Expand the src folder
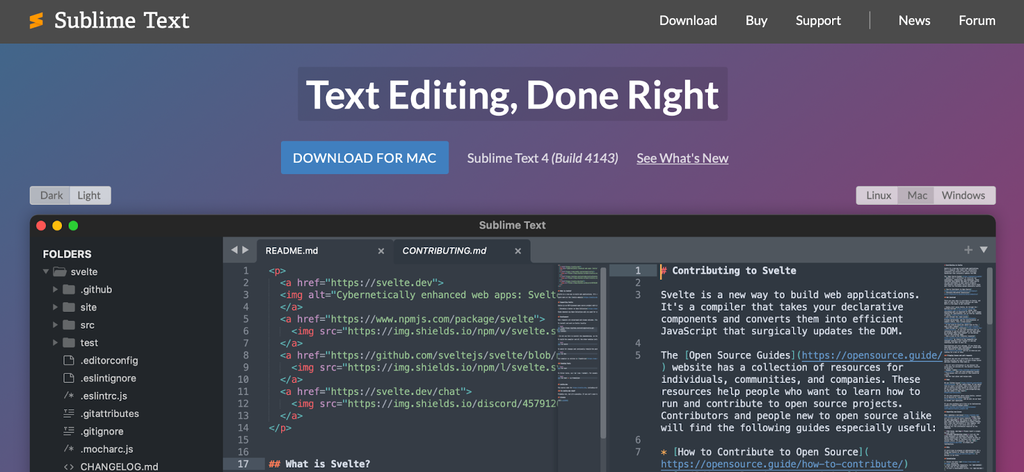This screenshot has height=472, width=1024. click(56, 324)
